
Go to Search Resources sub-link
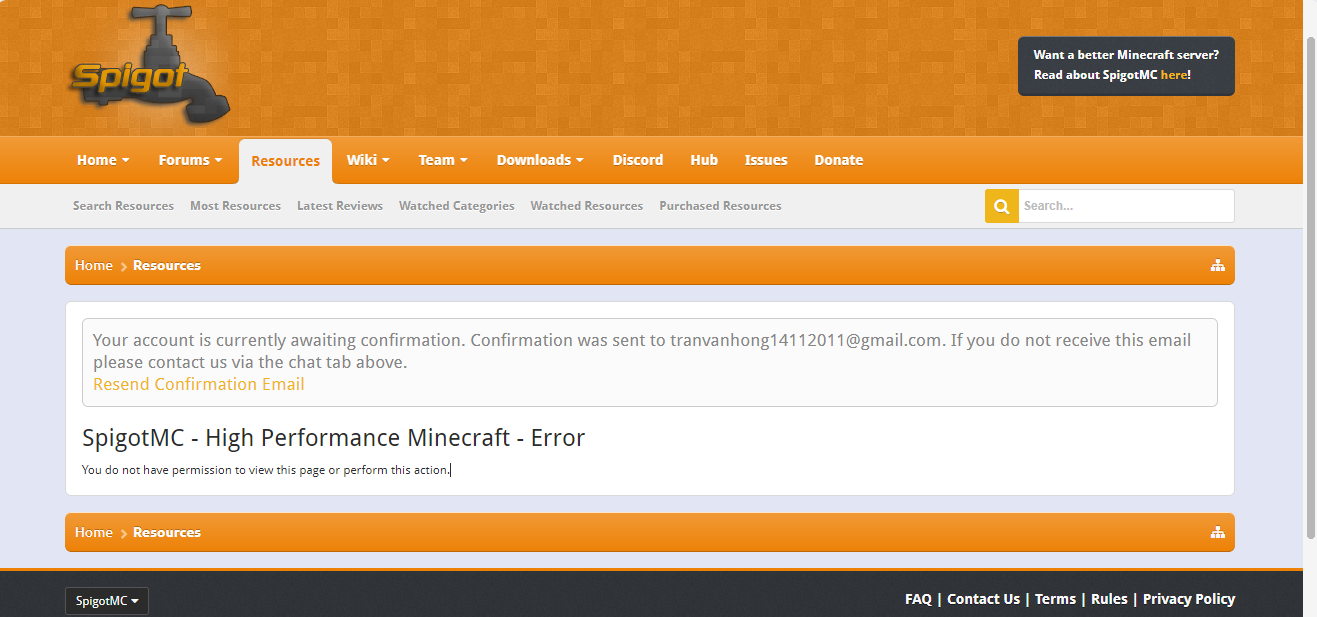(x=123, y=206)
